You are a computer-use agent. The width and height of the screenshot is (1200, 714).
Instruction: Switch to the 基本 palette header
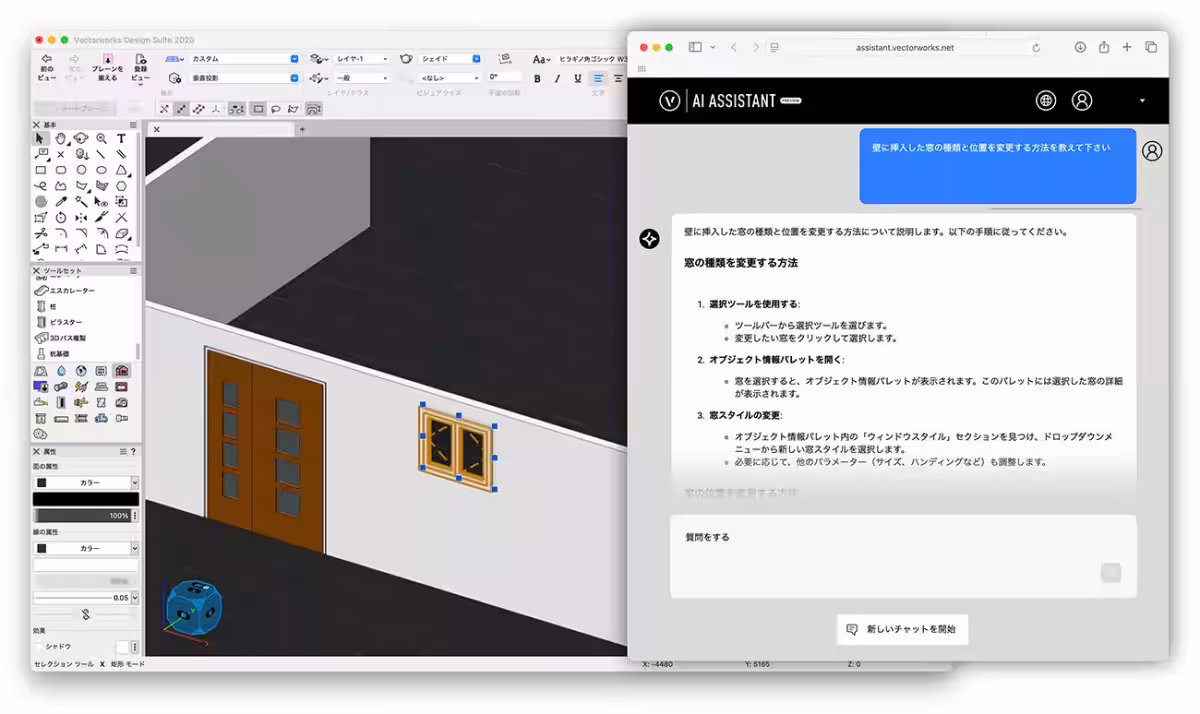click(x=48, y=124)
